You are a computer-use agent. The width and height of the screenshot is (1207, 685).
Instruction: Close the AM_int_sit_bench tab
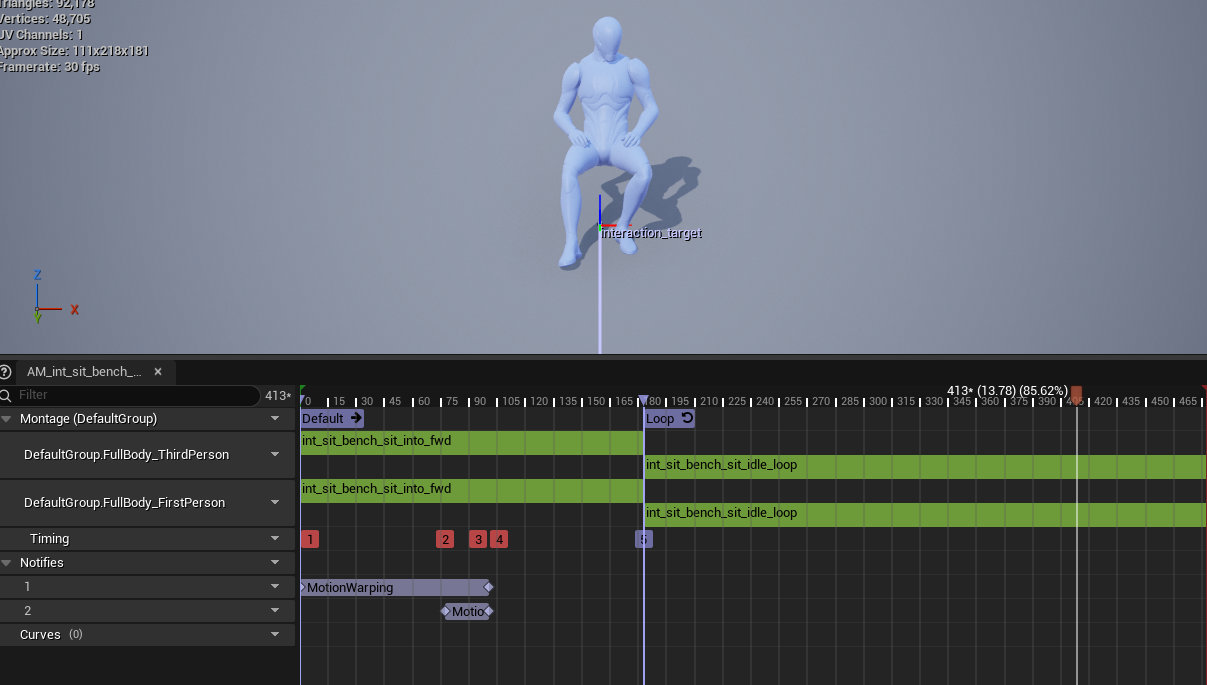click(158, 372)
